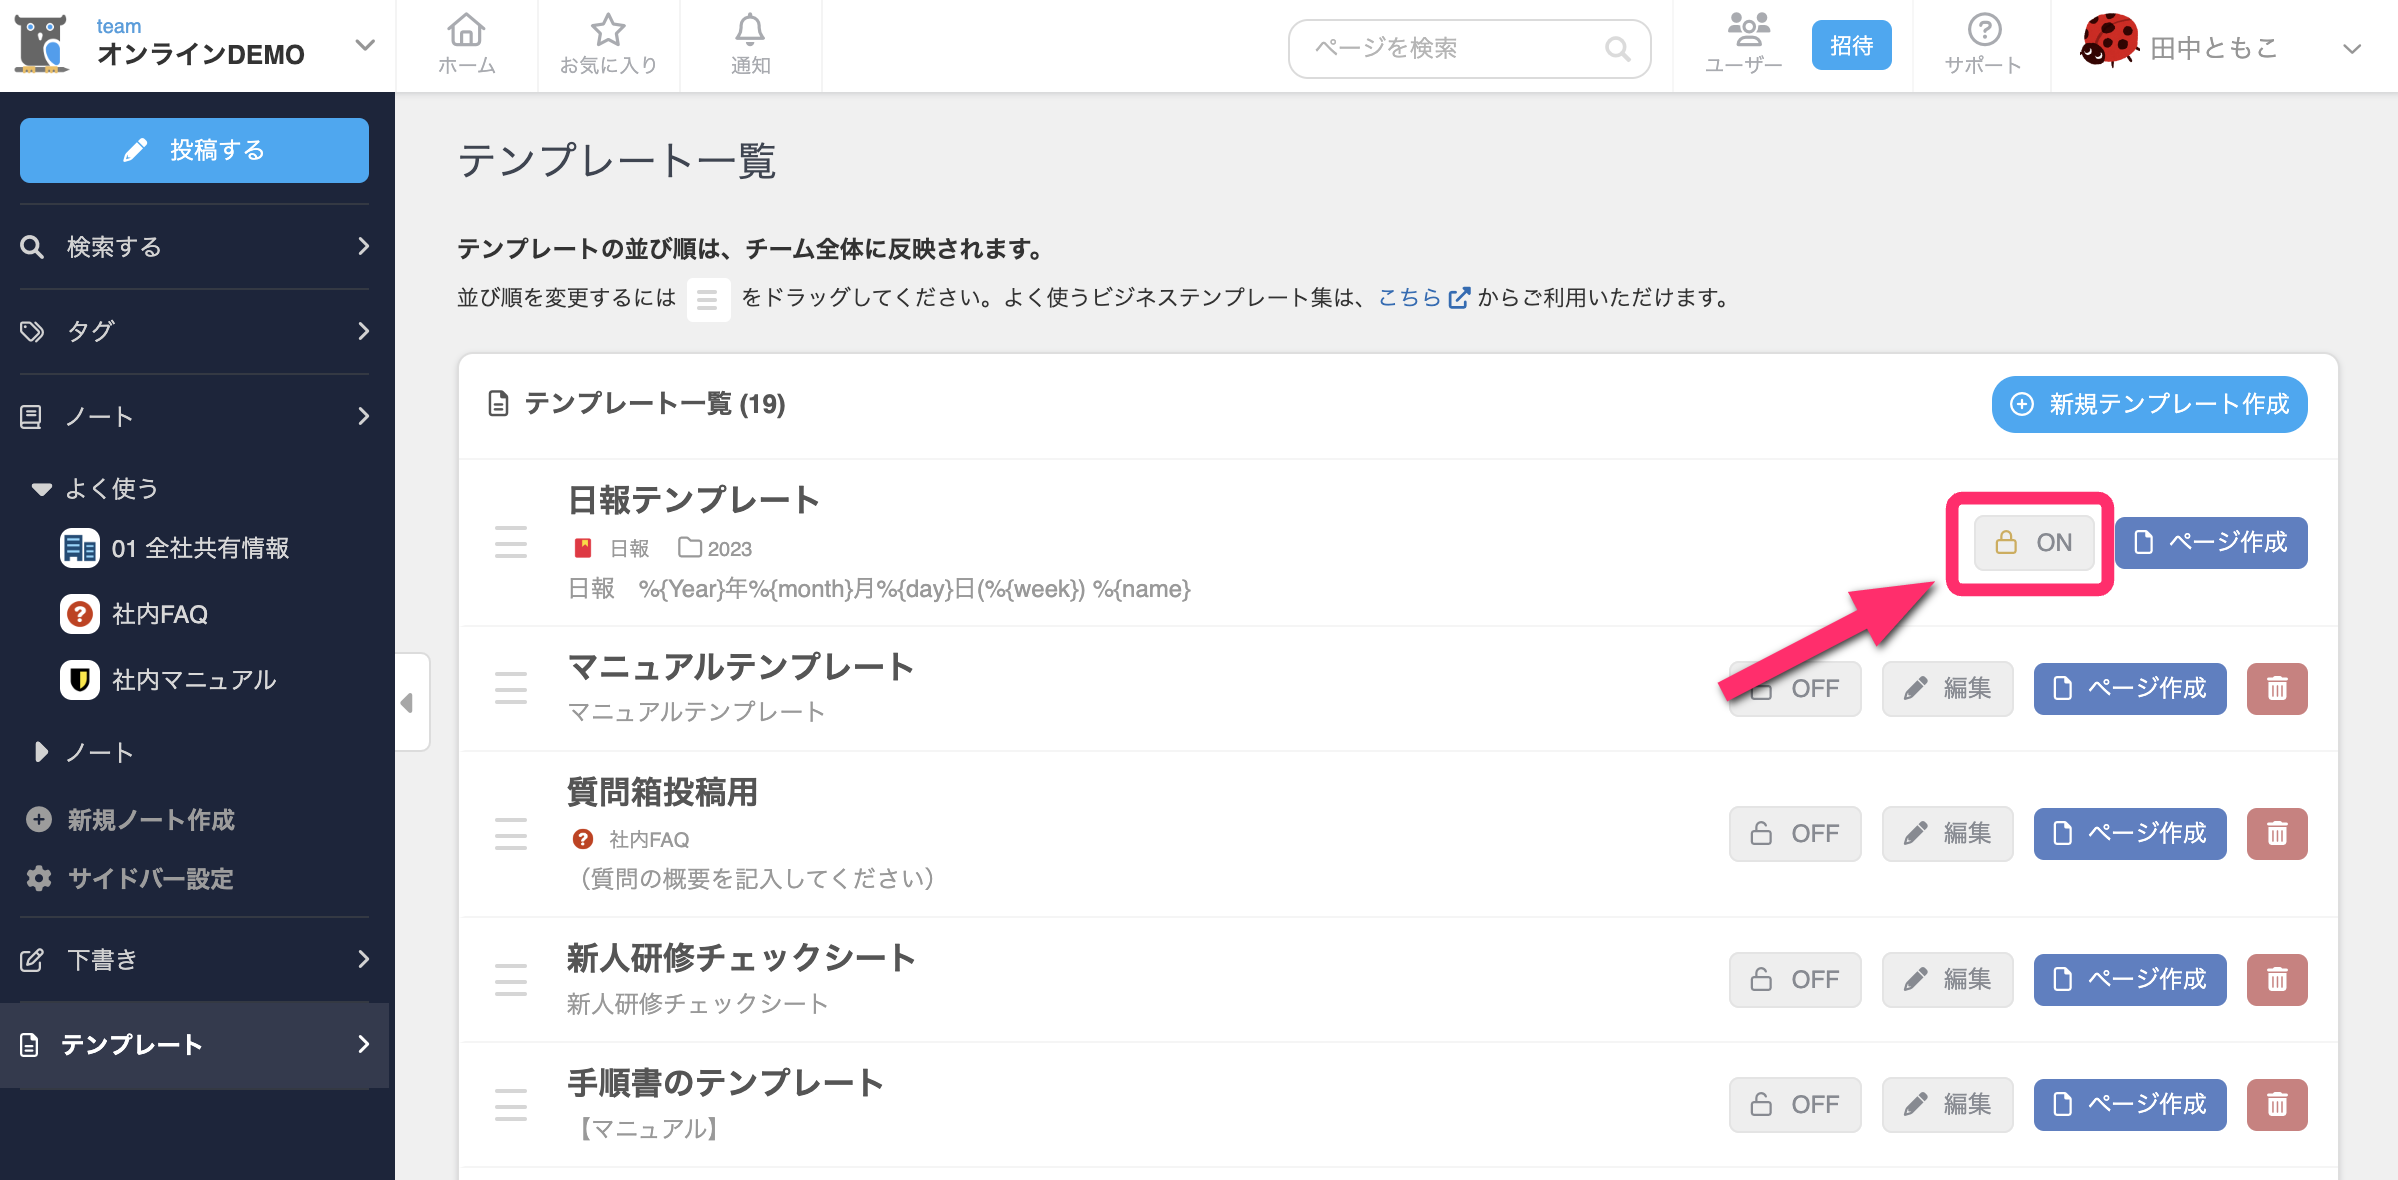Toggle lock OFF for 質問箱投稿用 template

tap(1795, 834)
